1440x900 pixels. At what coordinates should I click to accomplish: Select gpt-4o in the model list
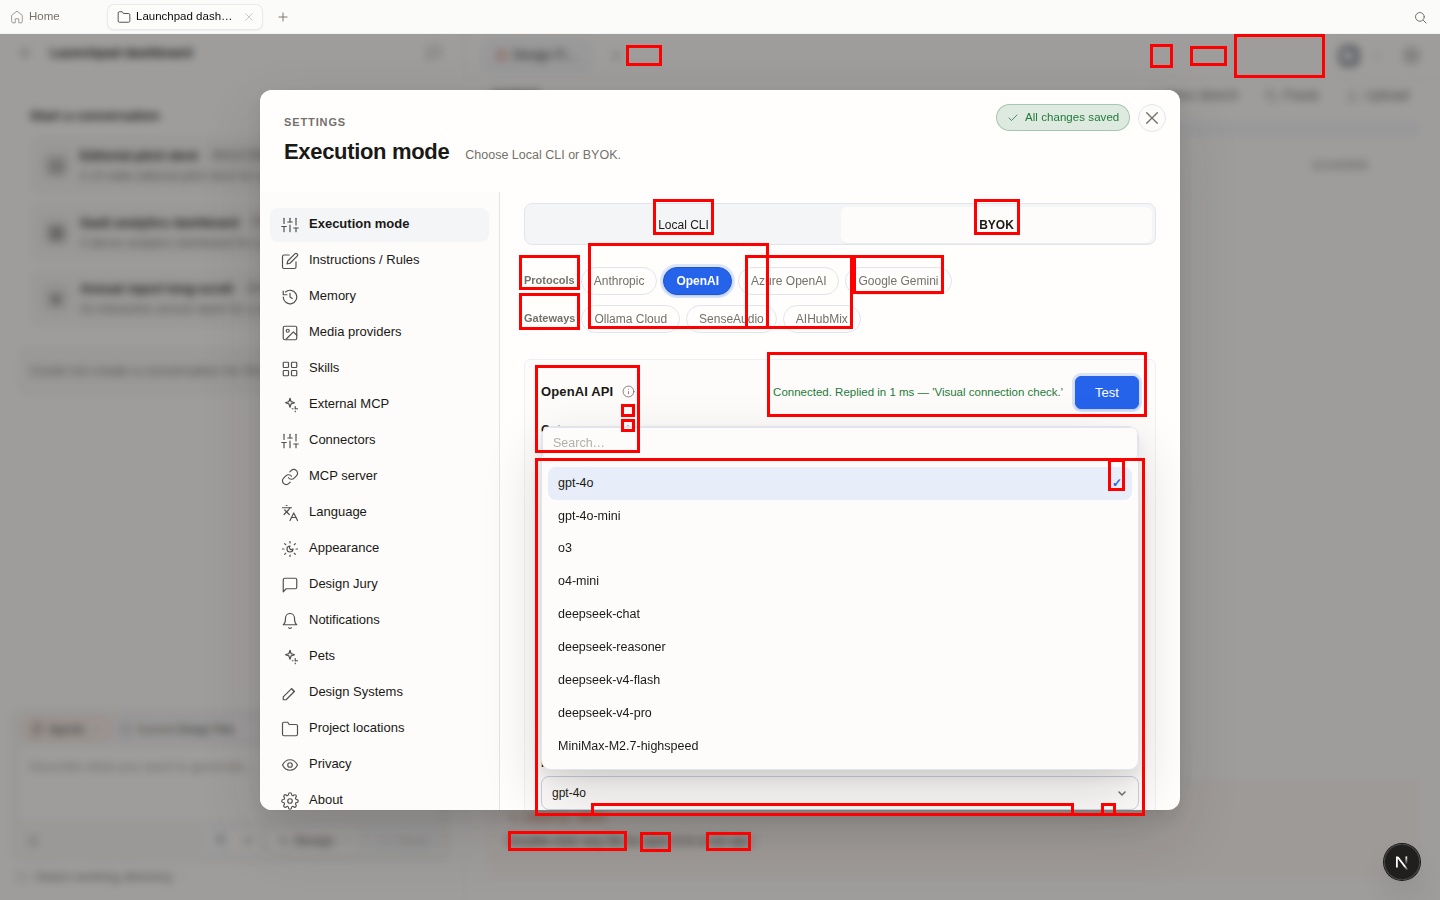pyautogui.click(x=839, y=483)
